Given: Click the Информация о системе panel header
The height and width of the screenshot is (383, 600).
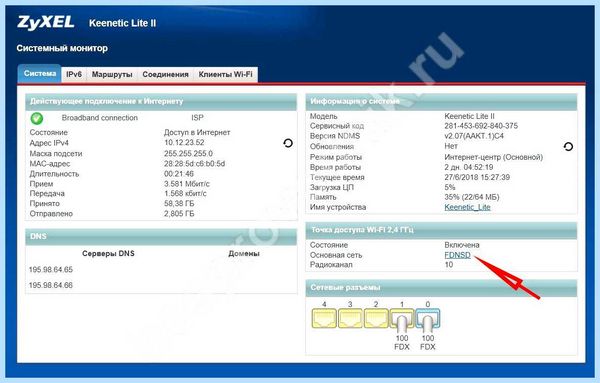Looking at the screenshot, I should [x=441, y=101].
